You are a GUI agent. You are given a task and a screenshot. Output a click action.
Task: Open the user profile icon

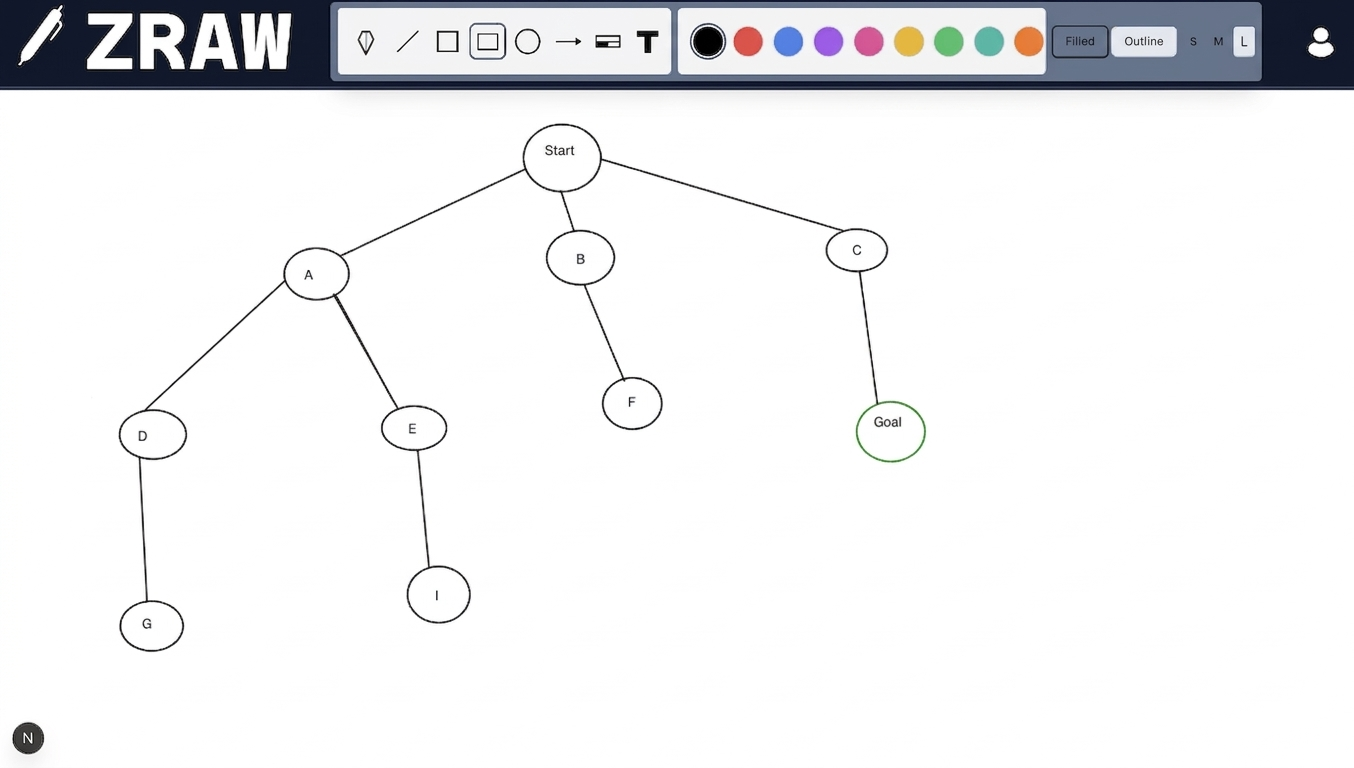1320,42
